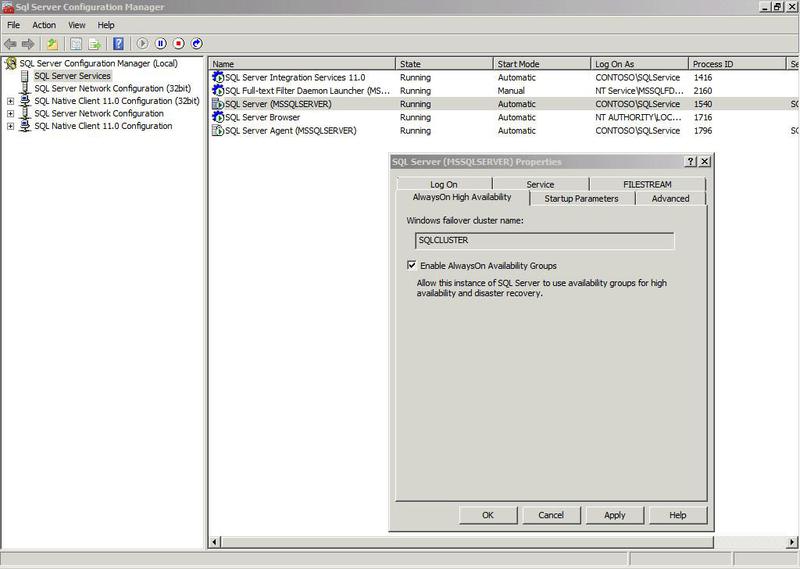Select the SQL Server Agent (MSSQLSERVER) row name

click(x=291, y=131)
